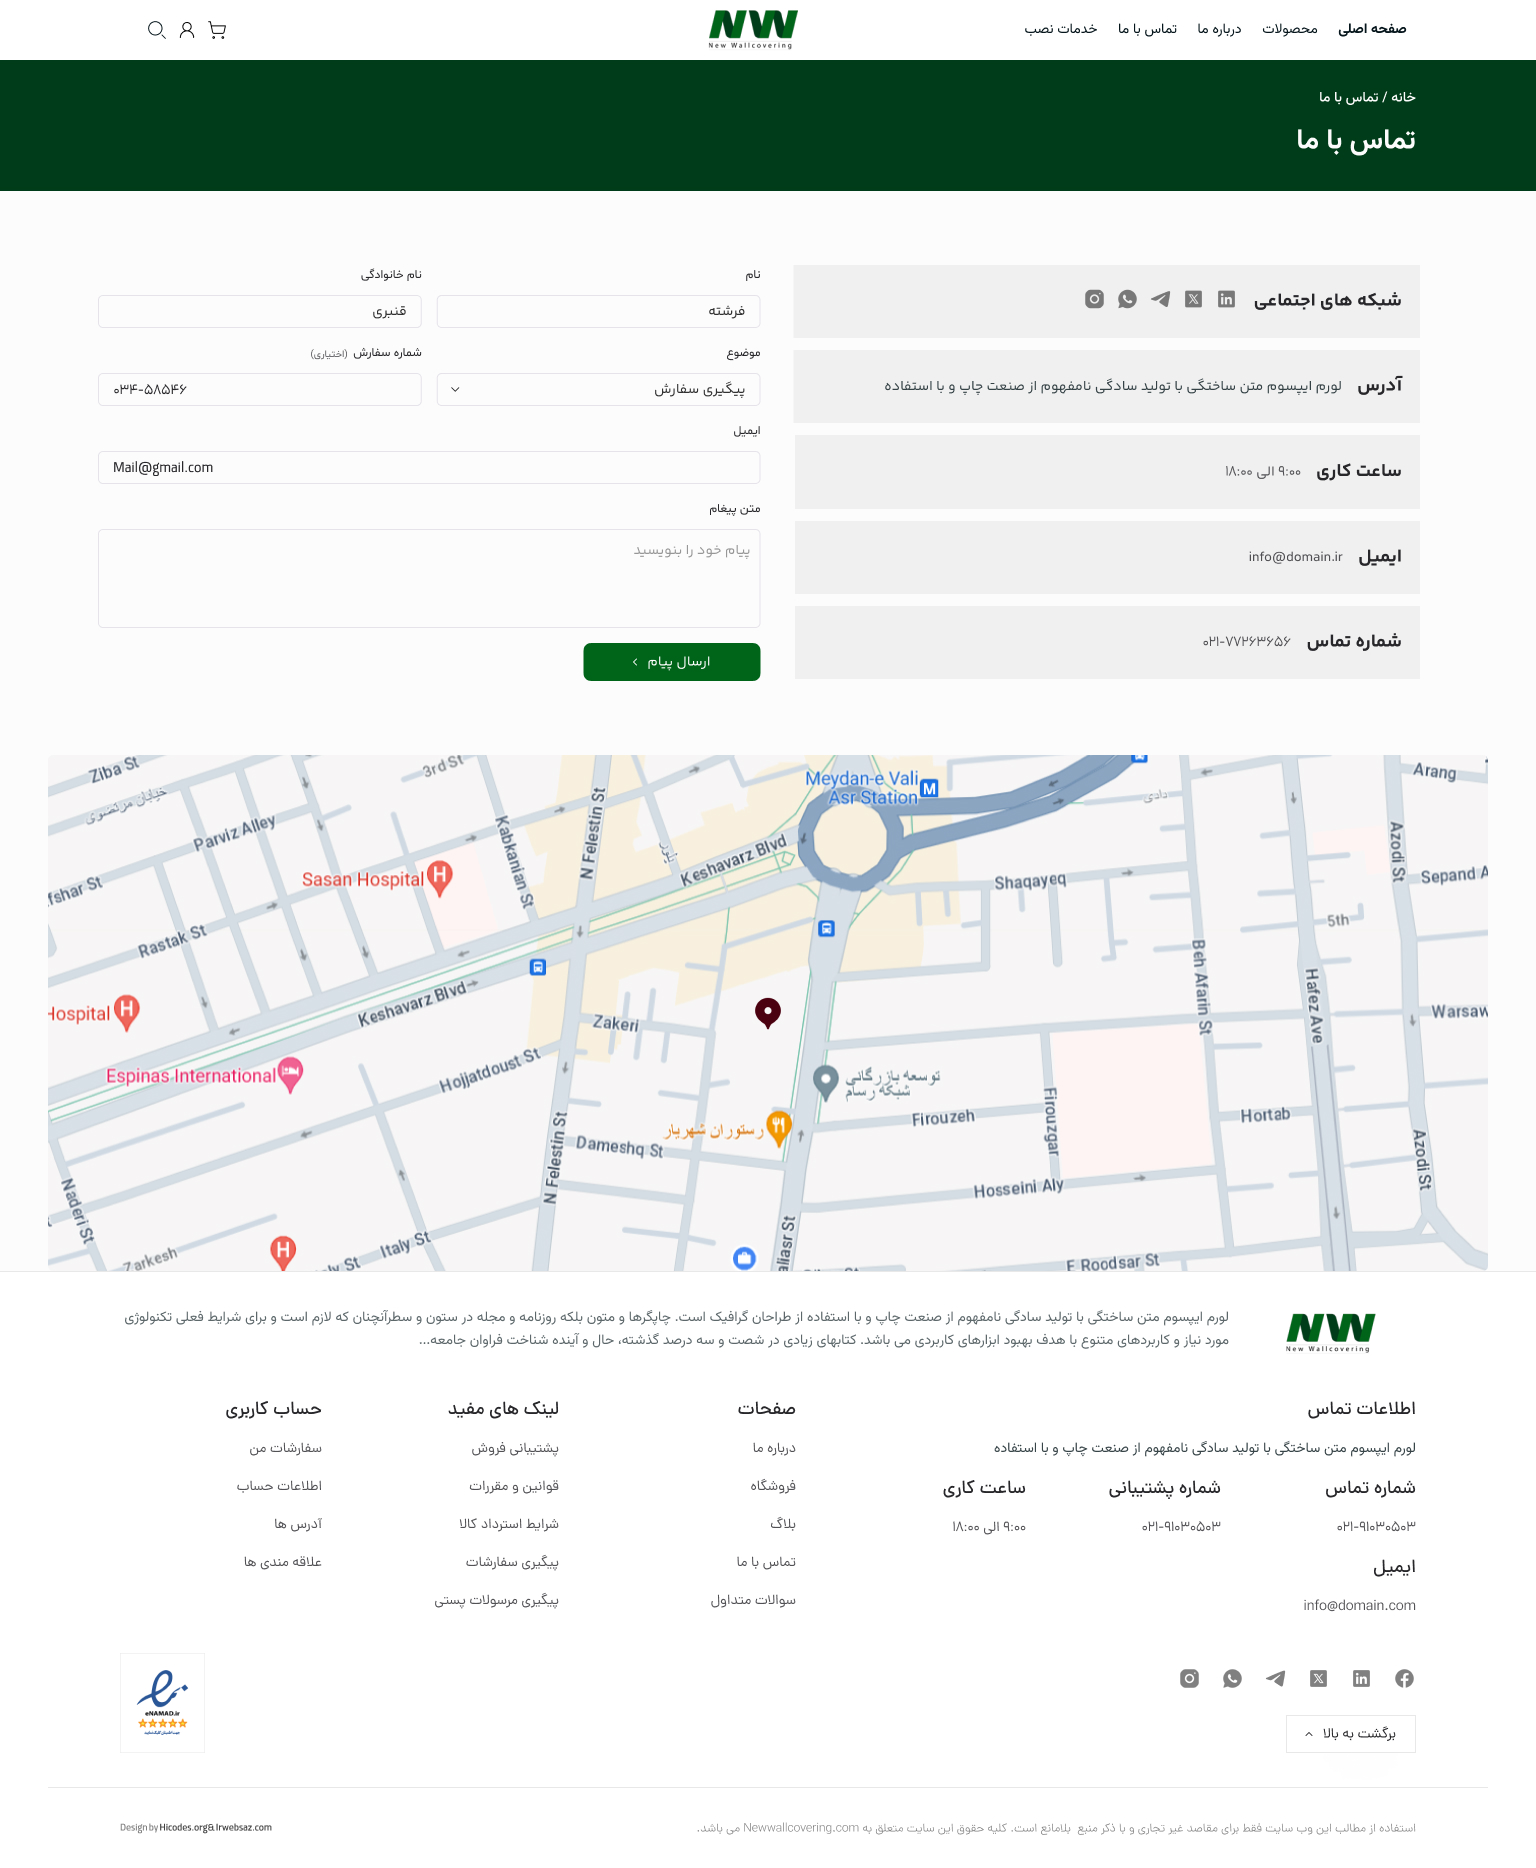The height and width of the screenshot is (1868, 1536).
Task: Open خدمات نصب menu item
Action: tap(1060, 29)
